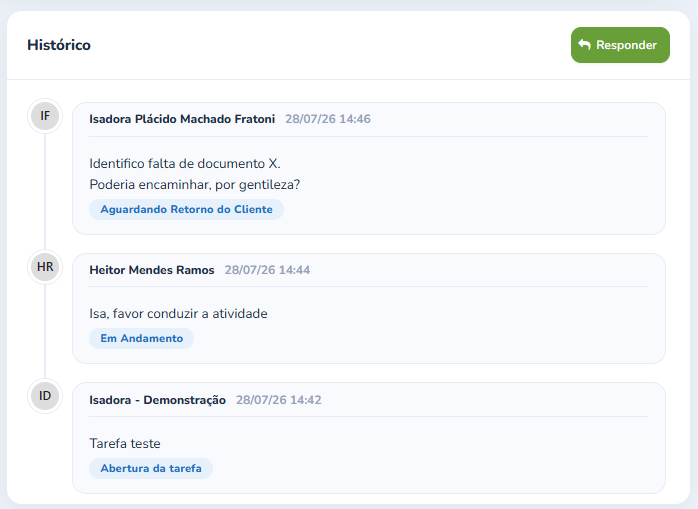Viewport: 698px width, 509px height.
Task: Click the Aguardando Retorno do Cliente badge
Action: pyautogui.click(x=187, y=209)
